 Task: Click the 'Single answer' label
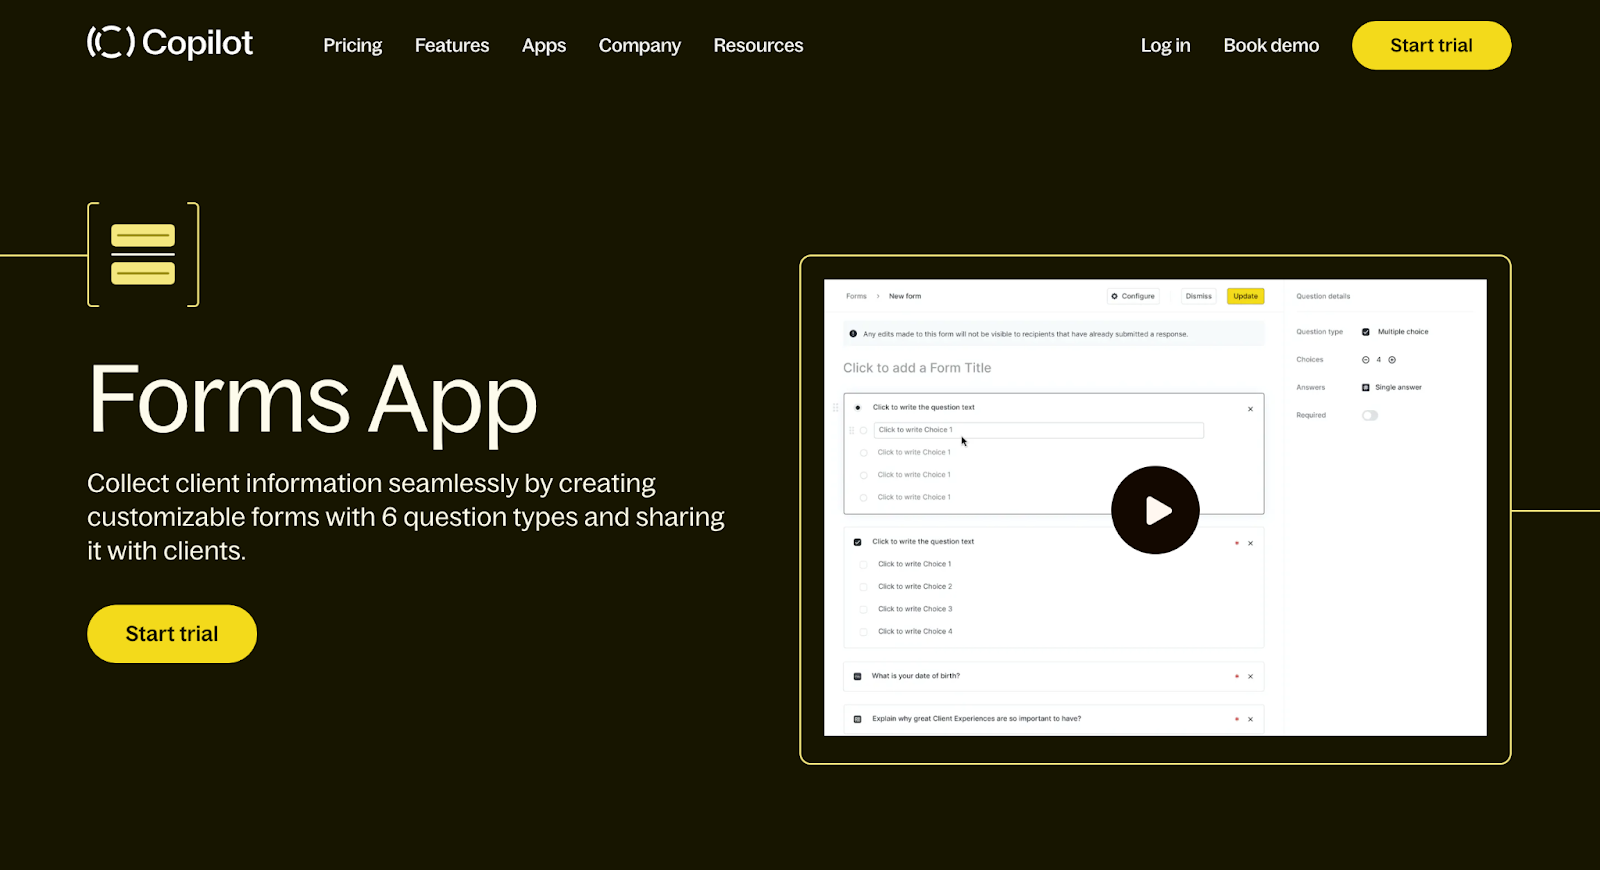(1398, 387)
